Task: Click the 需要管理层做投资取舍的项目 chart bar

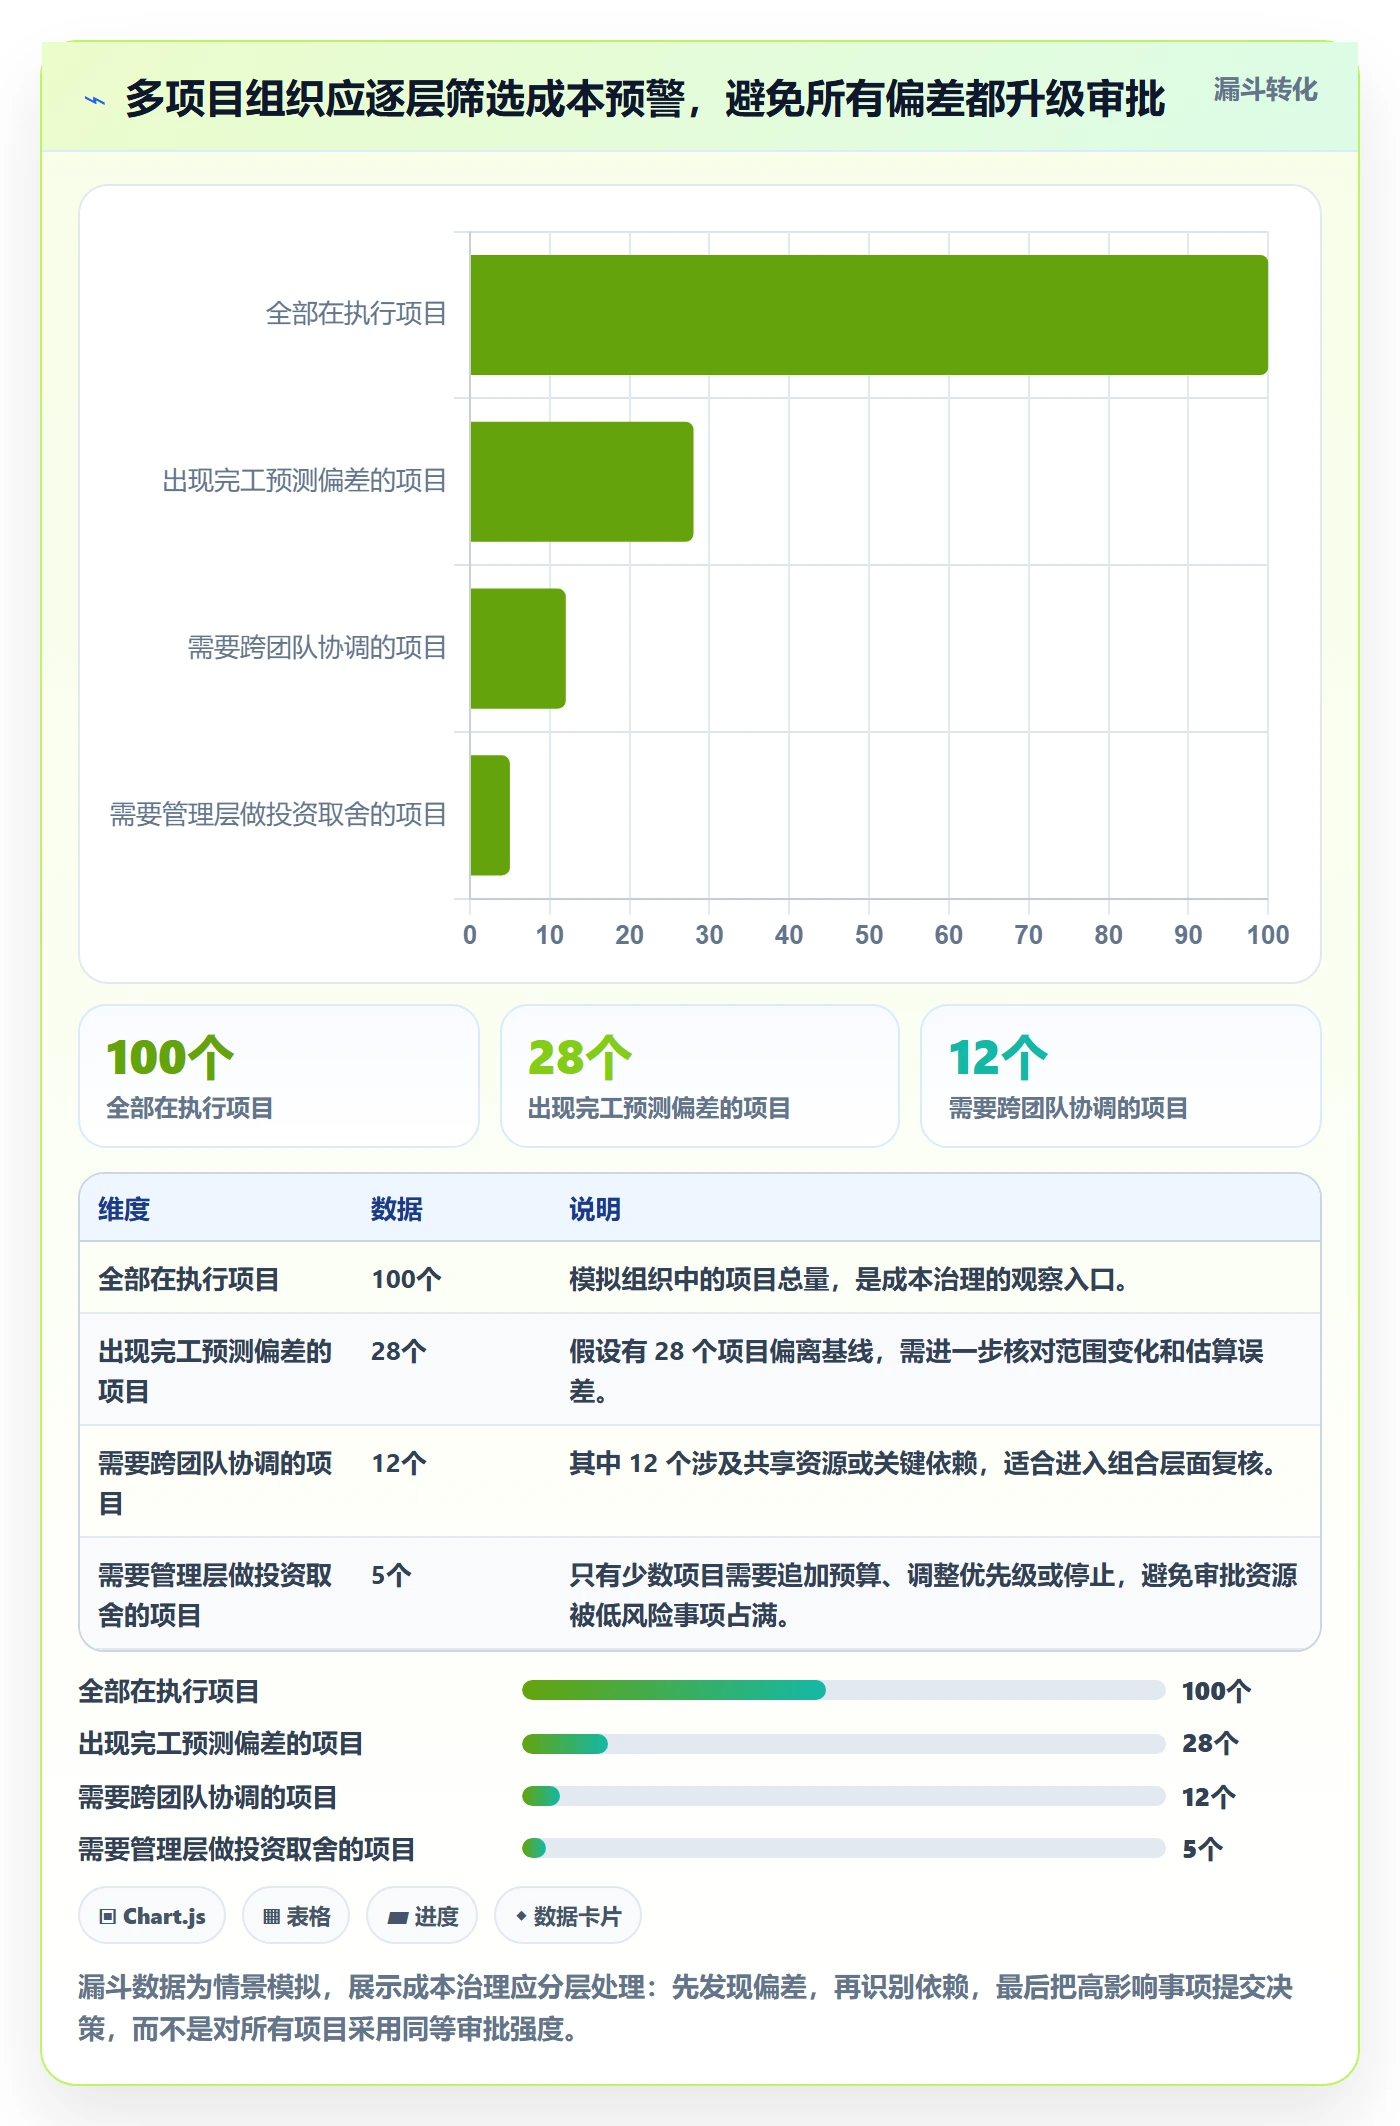Action: [x=490, y=815]
